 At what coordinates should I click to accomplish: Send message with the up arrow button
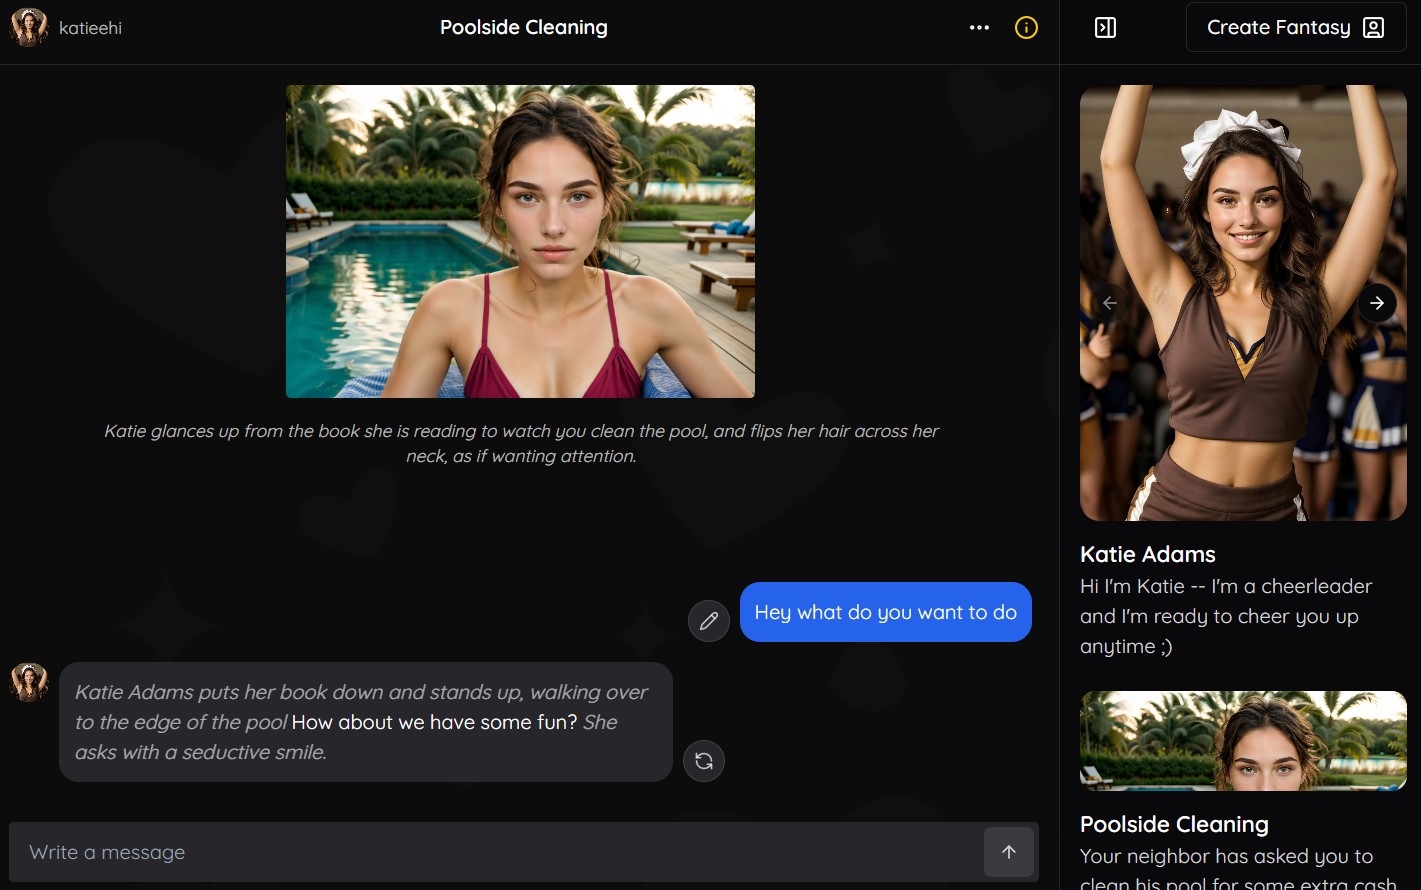point(1008,852)
